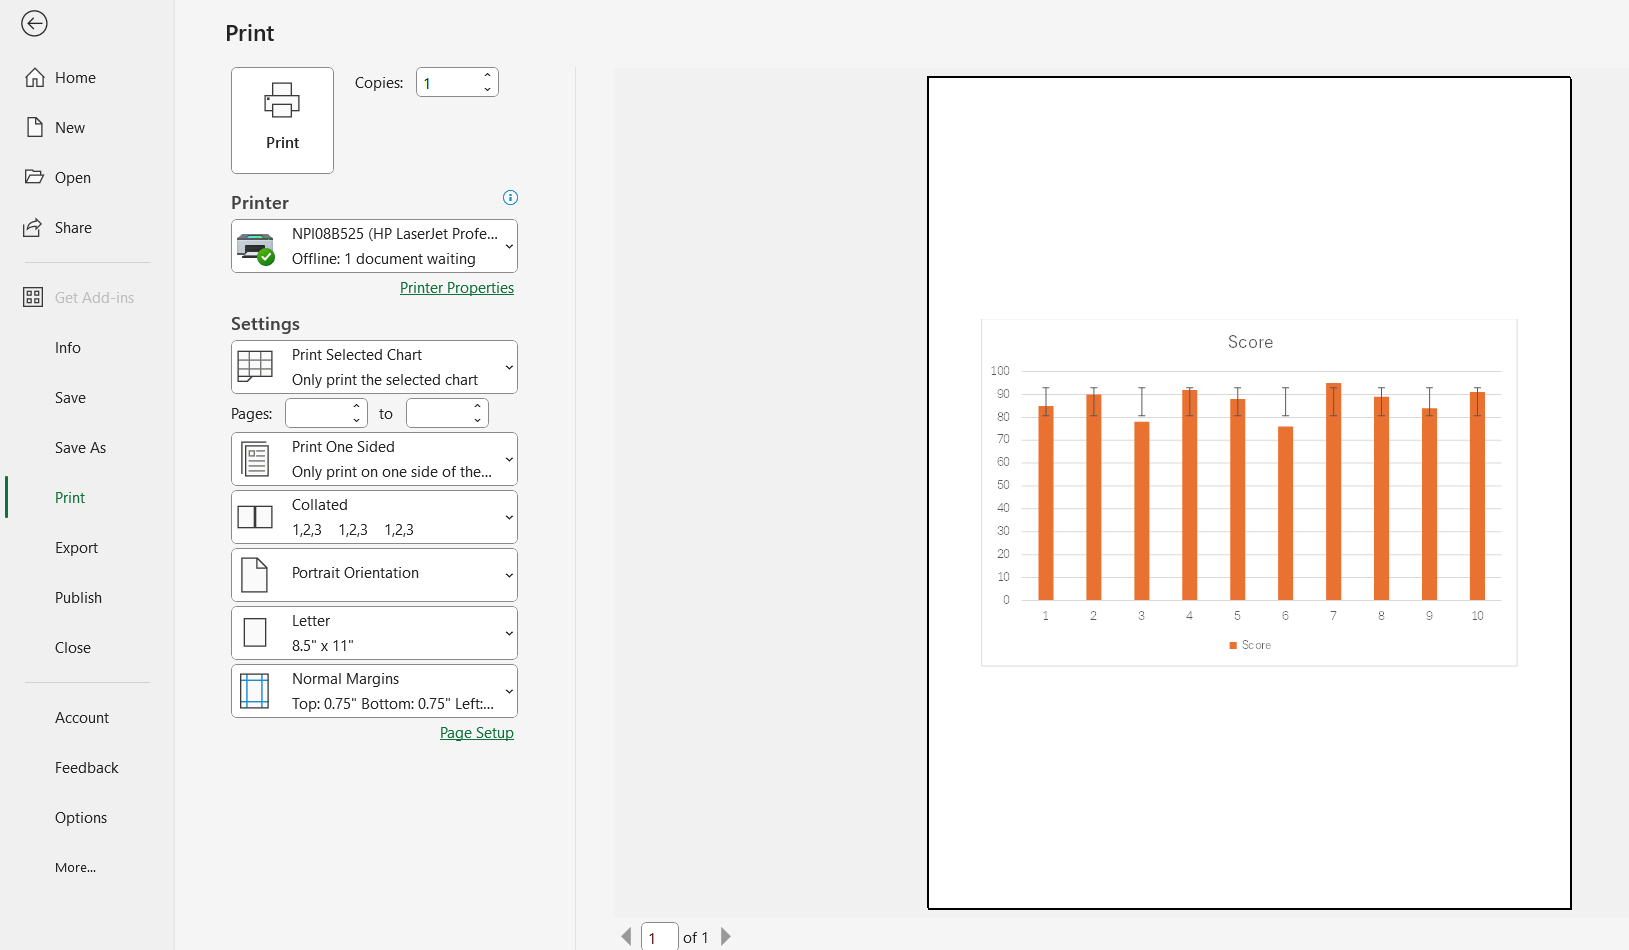Click the Home house icon

[35, 77]
